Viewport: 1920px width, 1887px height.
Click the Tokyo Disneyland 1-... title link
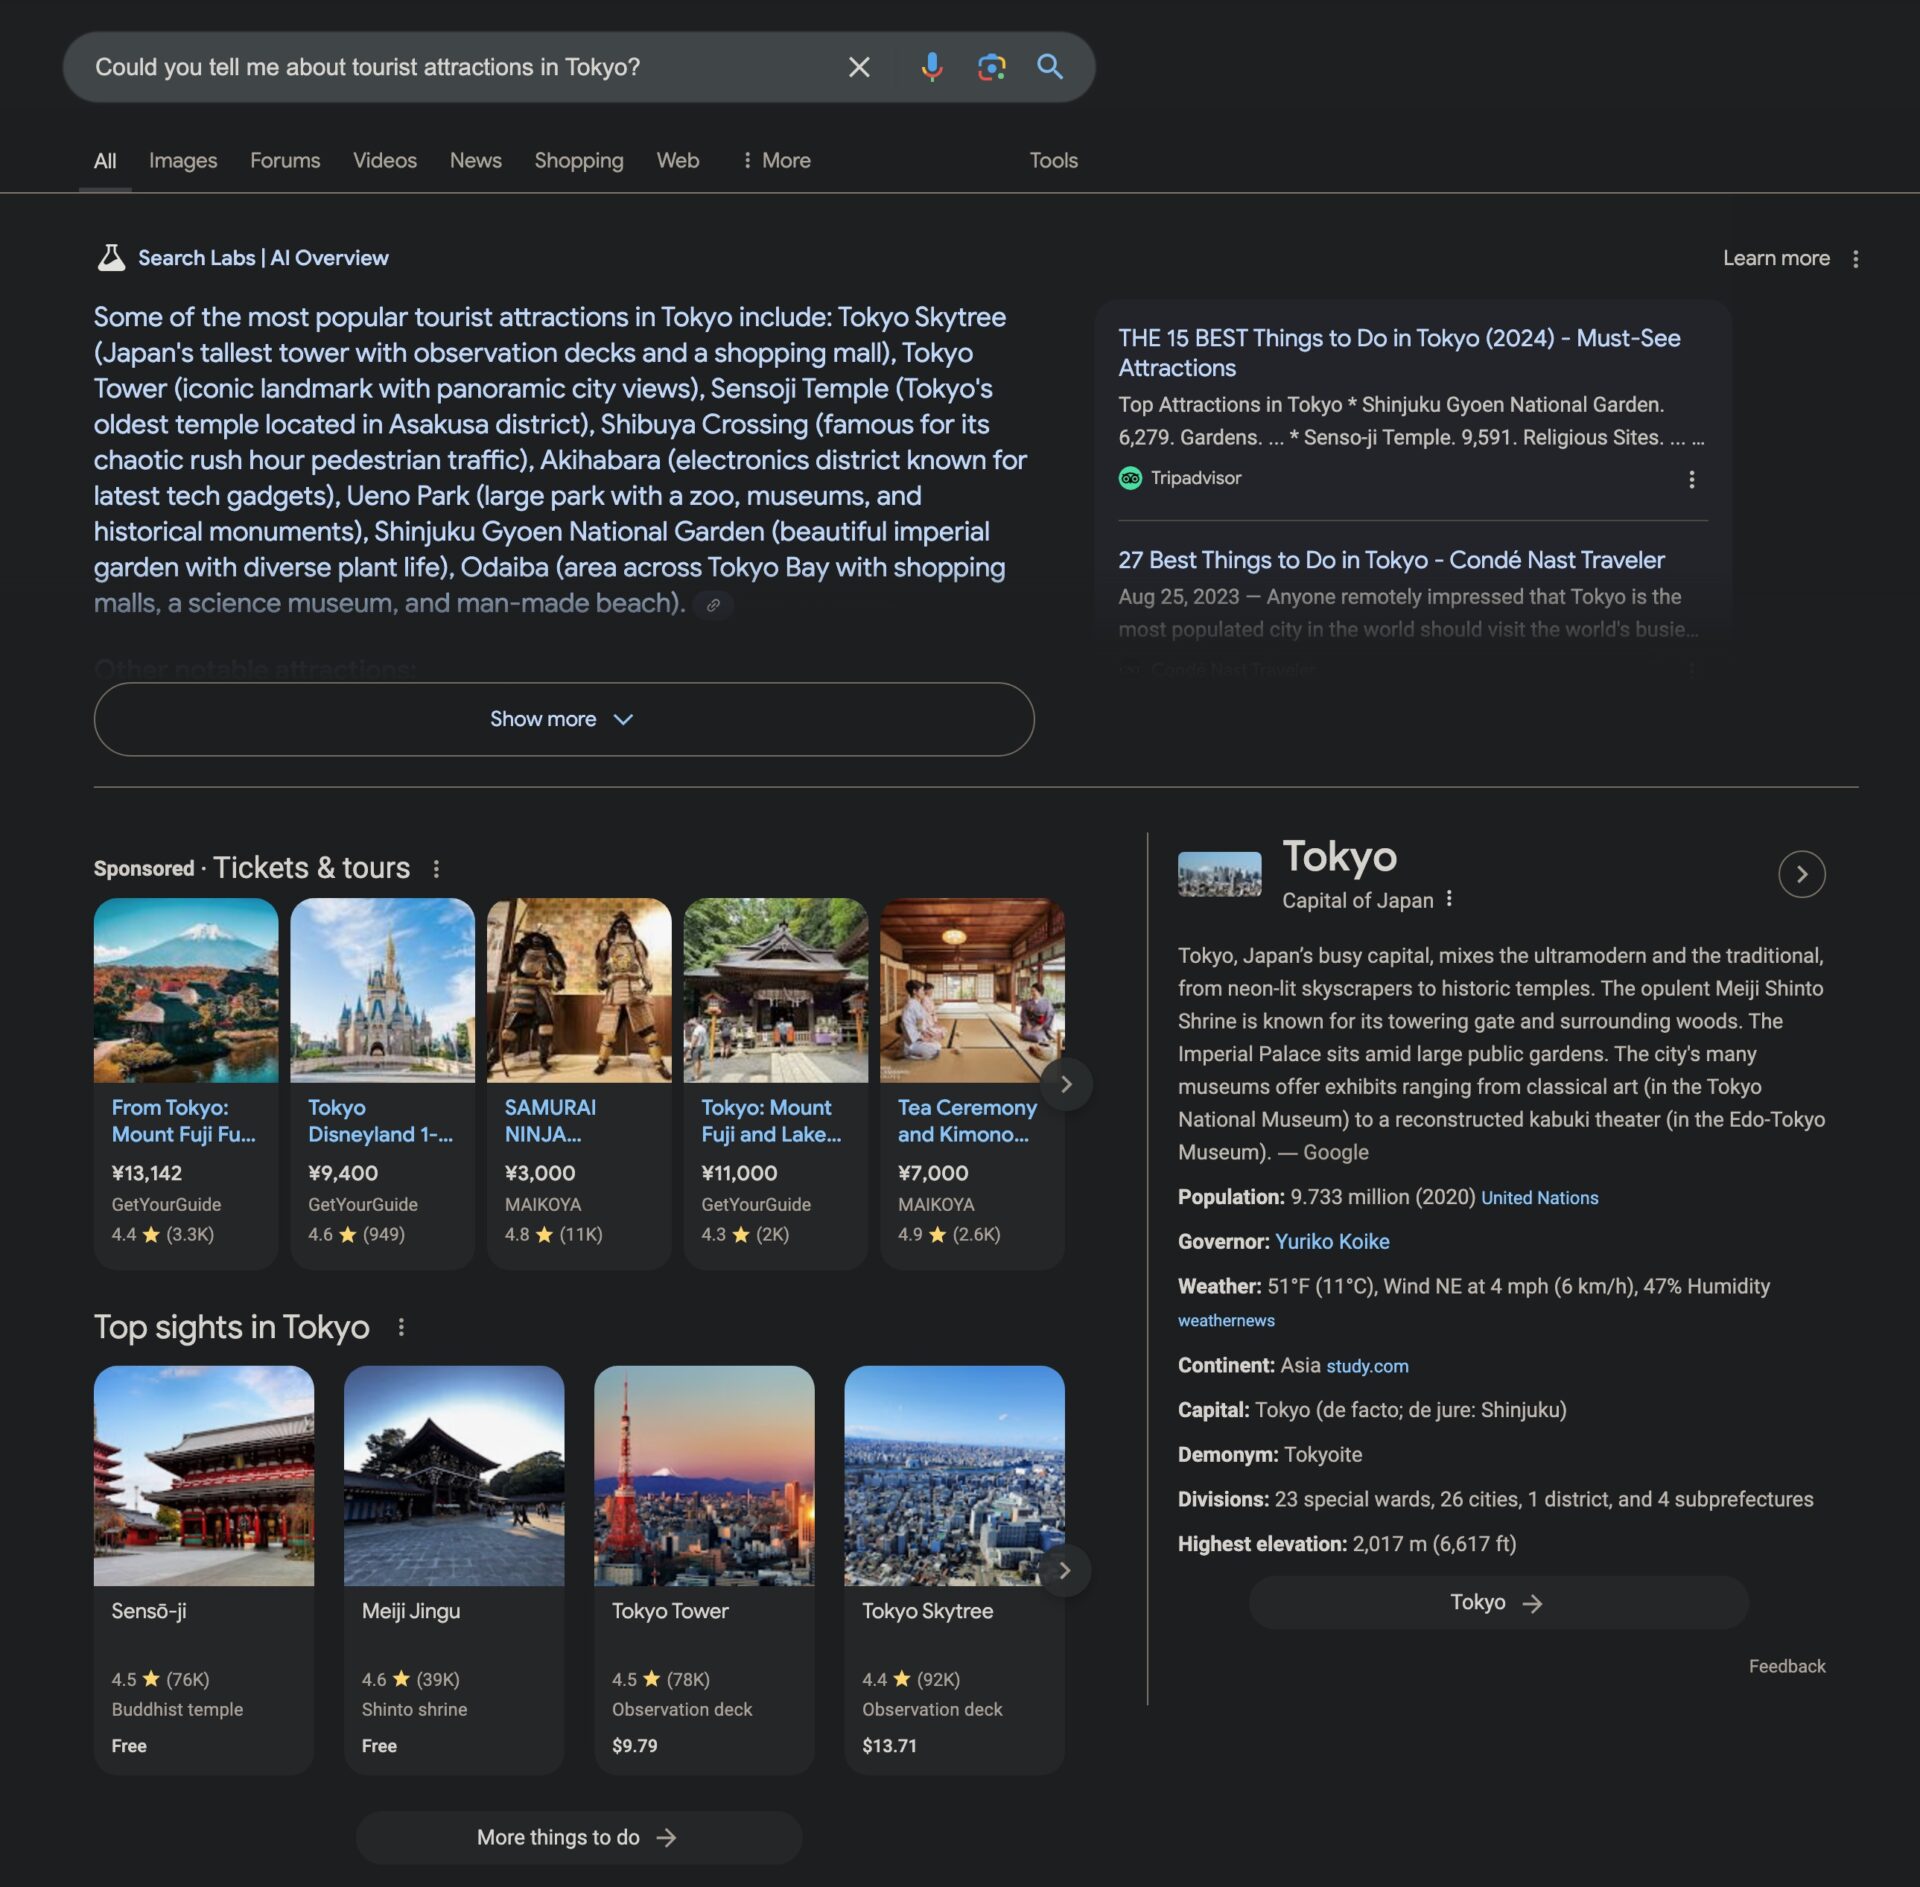[x=380, y=1121]
